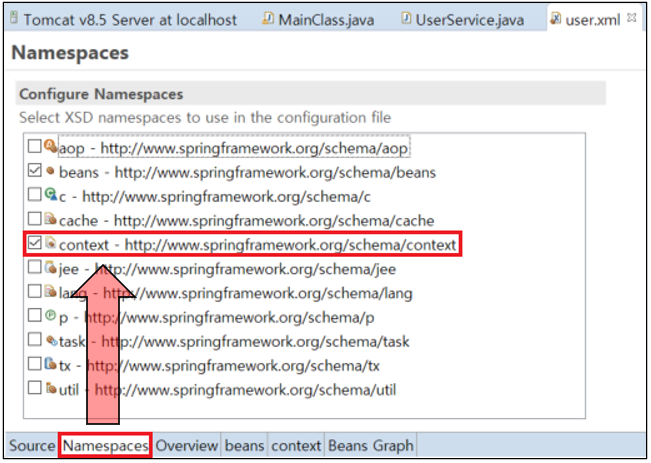The width and height of the screenshot is (651, 463).
Task: Check the cache namespace checkbox
Action: point(34,218)
